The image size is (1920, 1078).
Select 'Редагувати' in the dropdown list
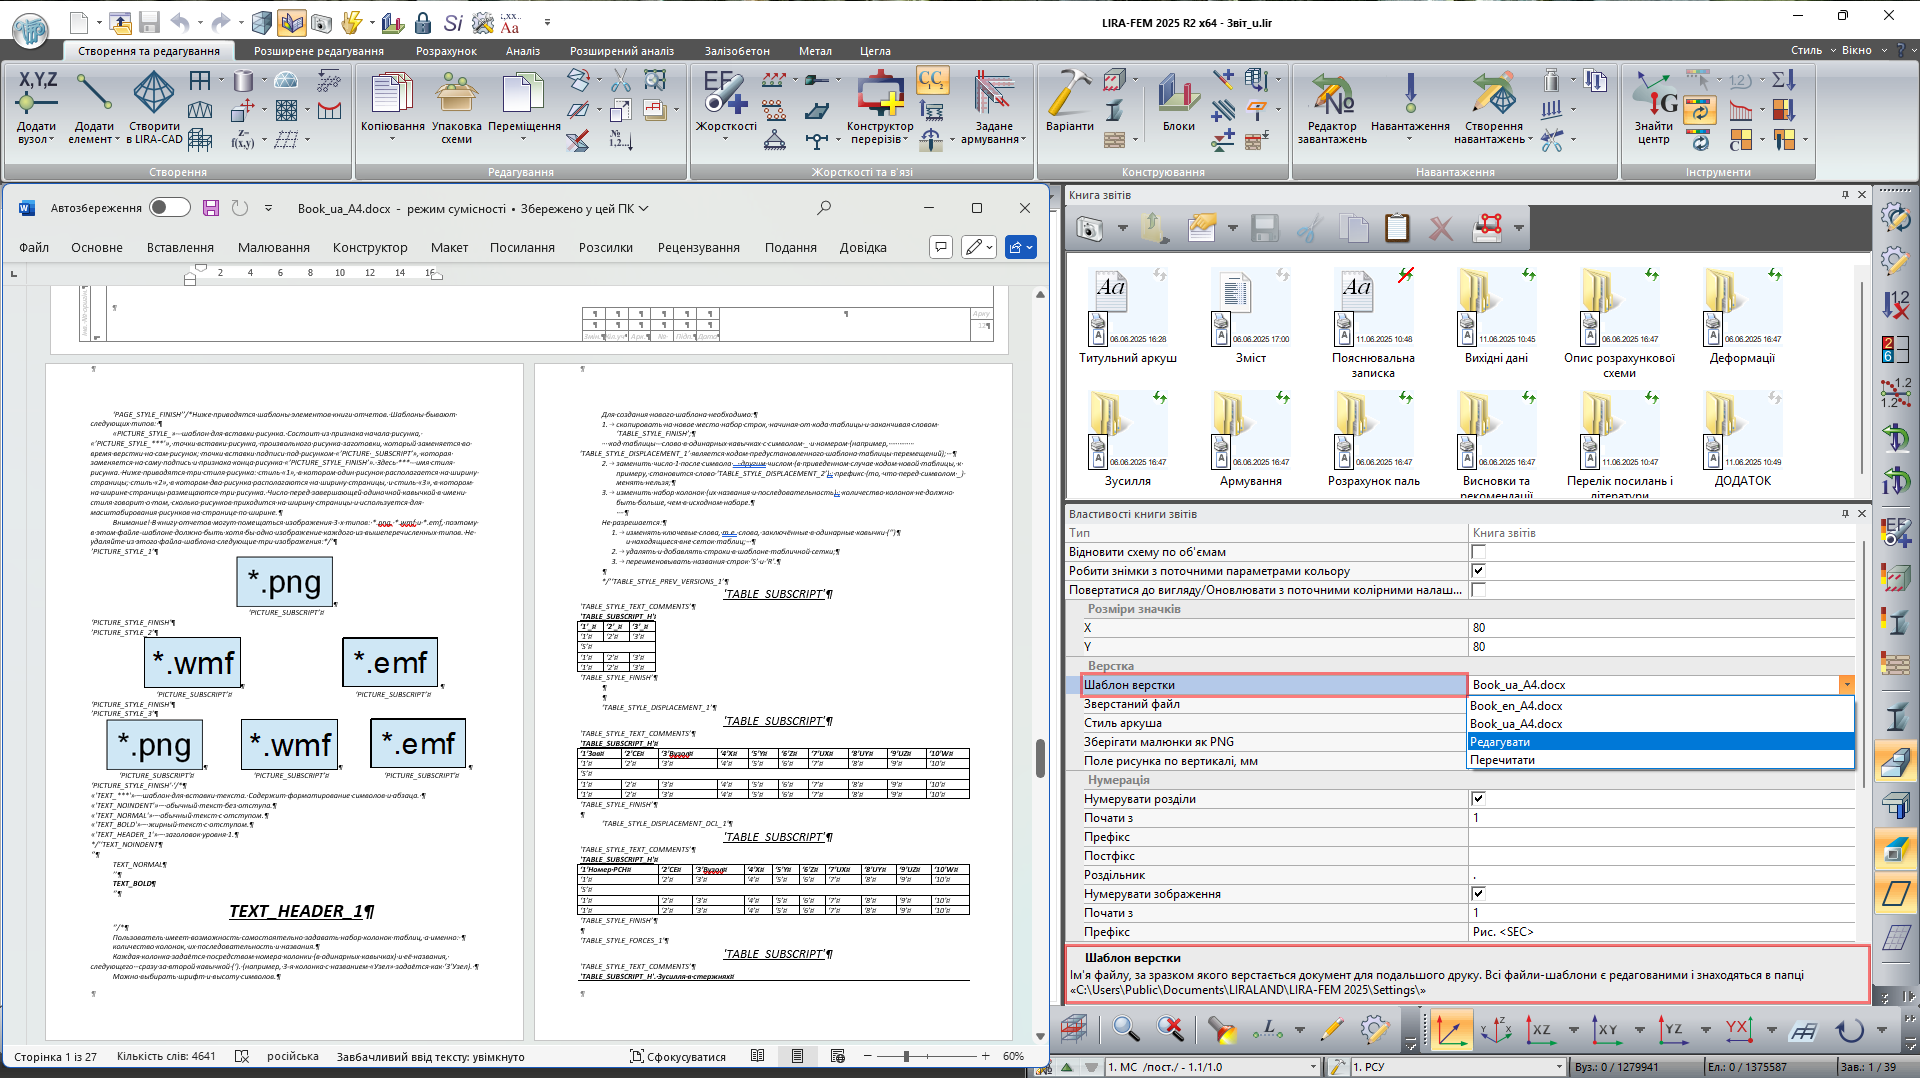(1500, 742)
